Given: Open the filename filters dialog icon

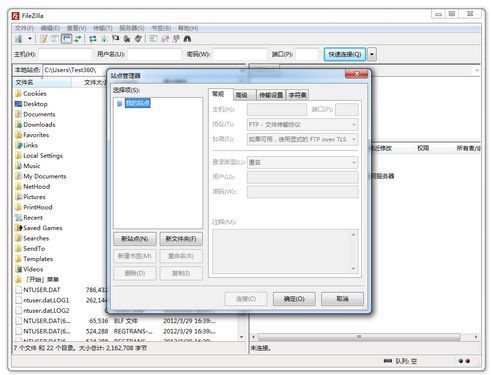Looking at the screenshot, I should pos(153,39).
